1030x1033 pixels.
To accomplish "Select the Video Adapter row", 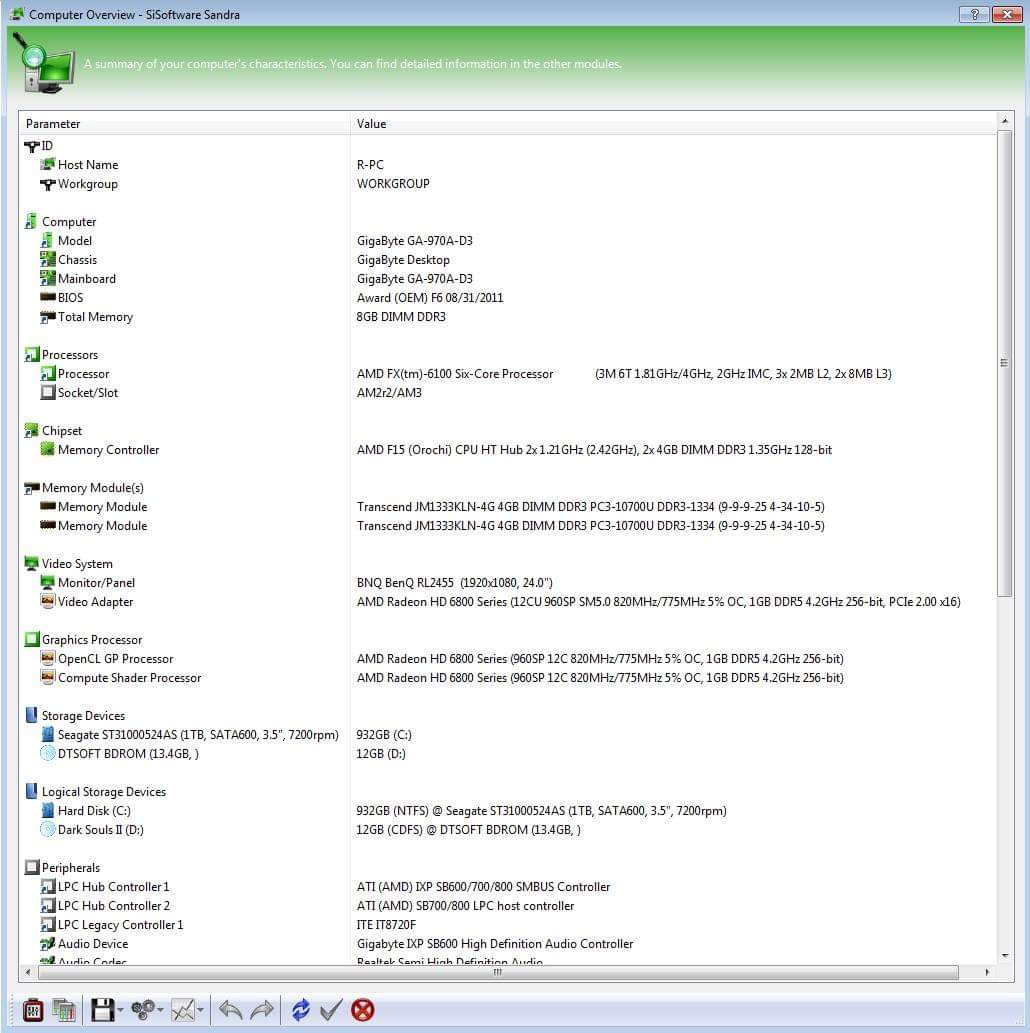I will 95,602.
